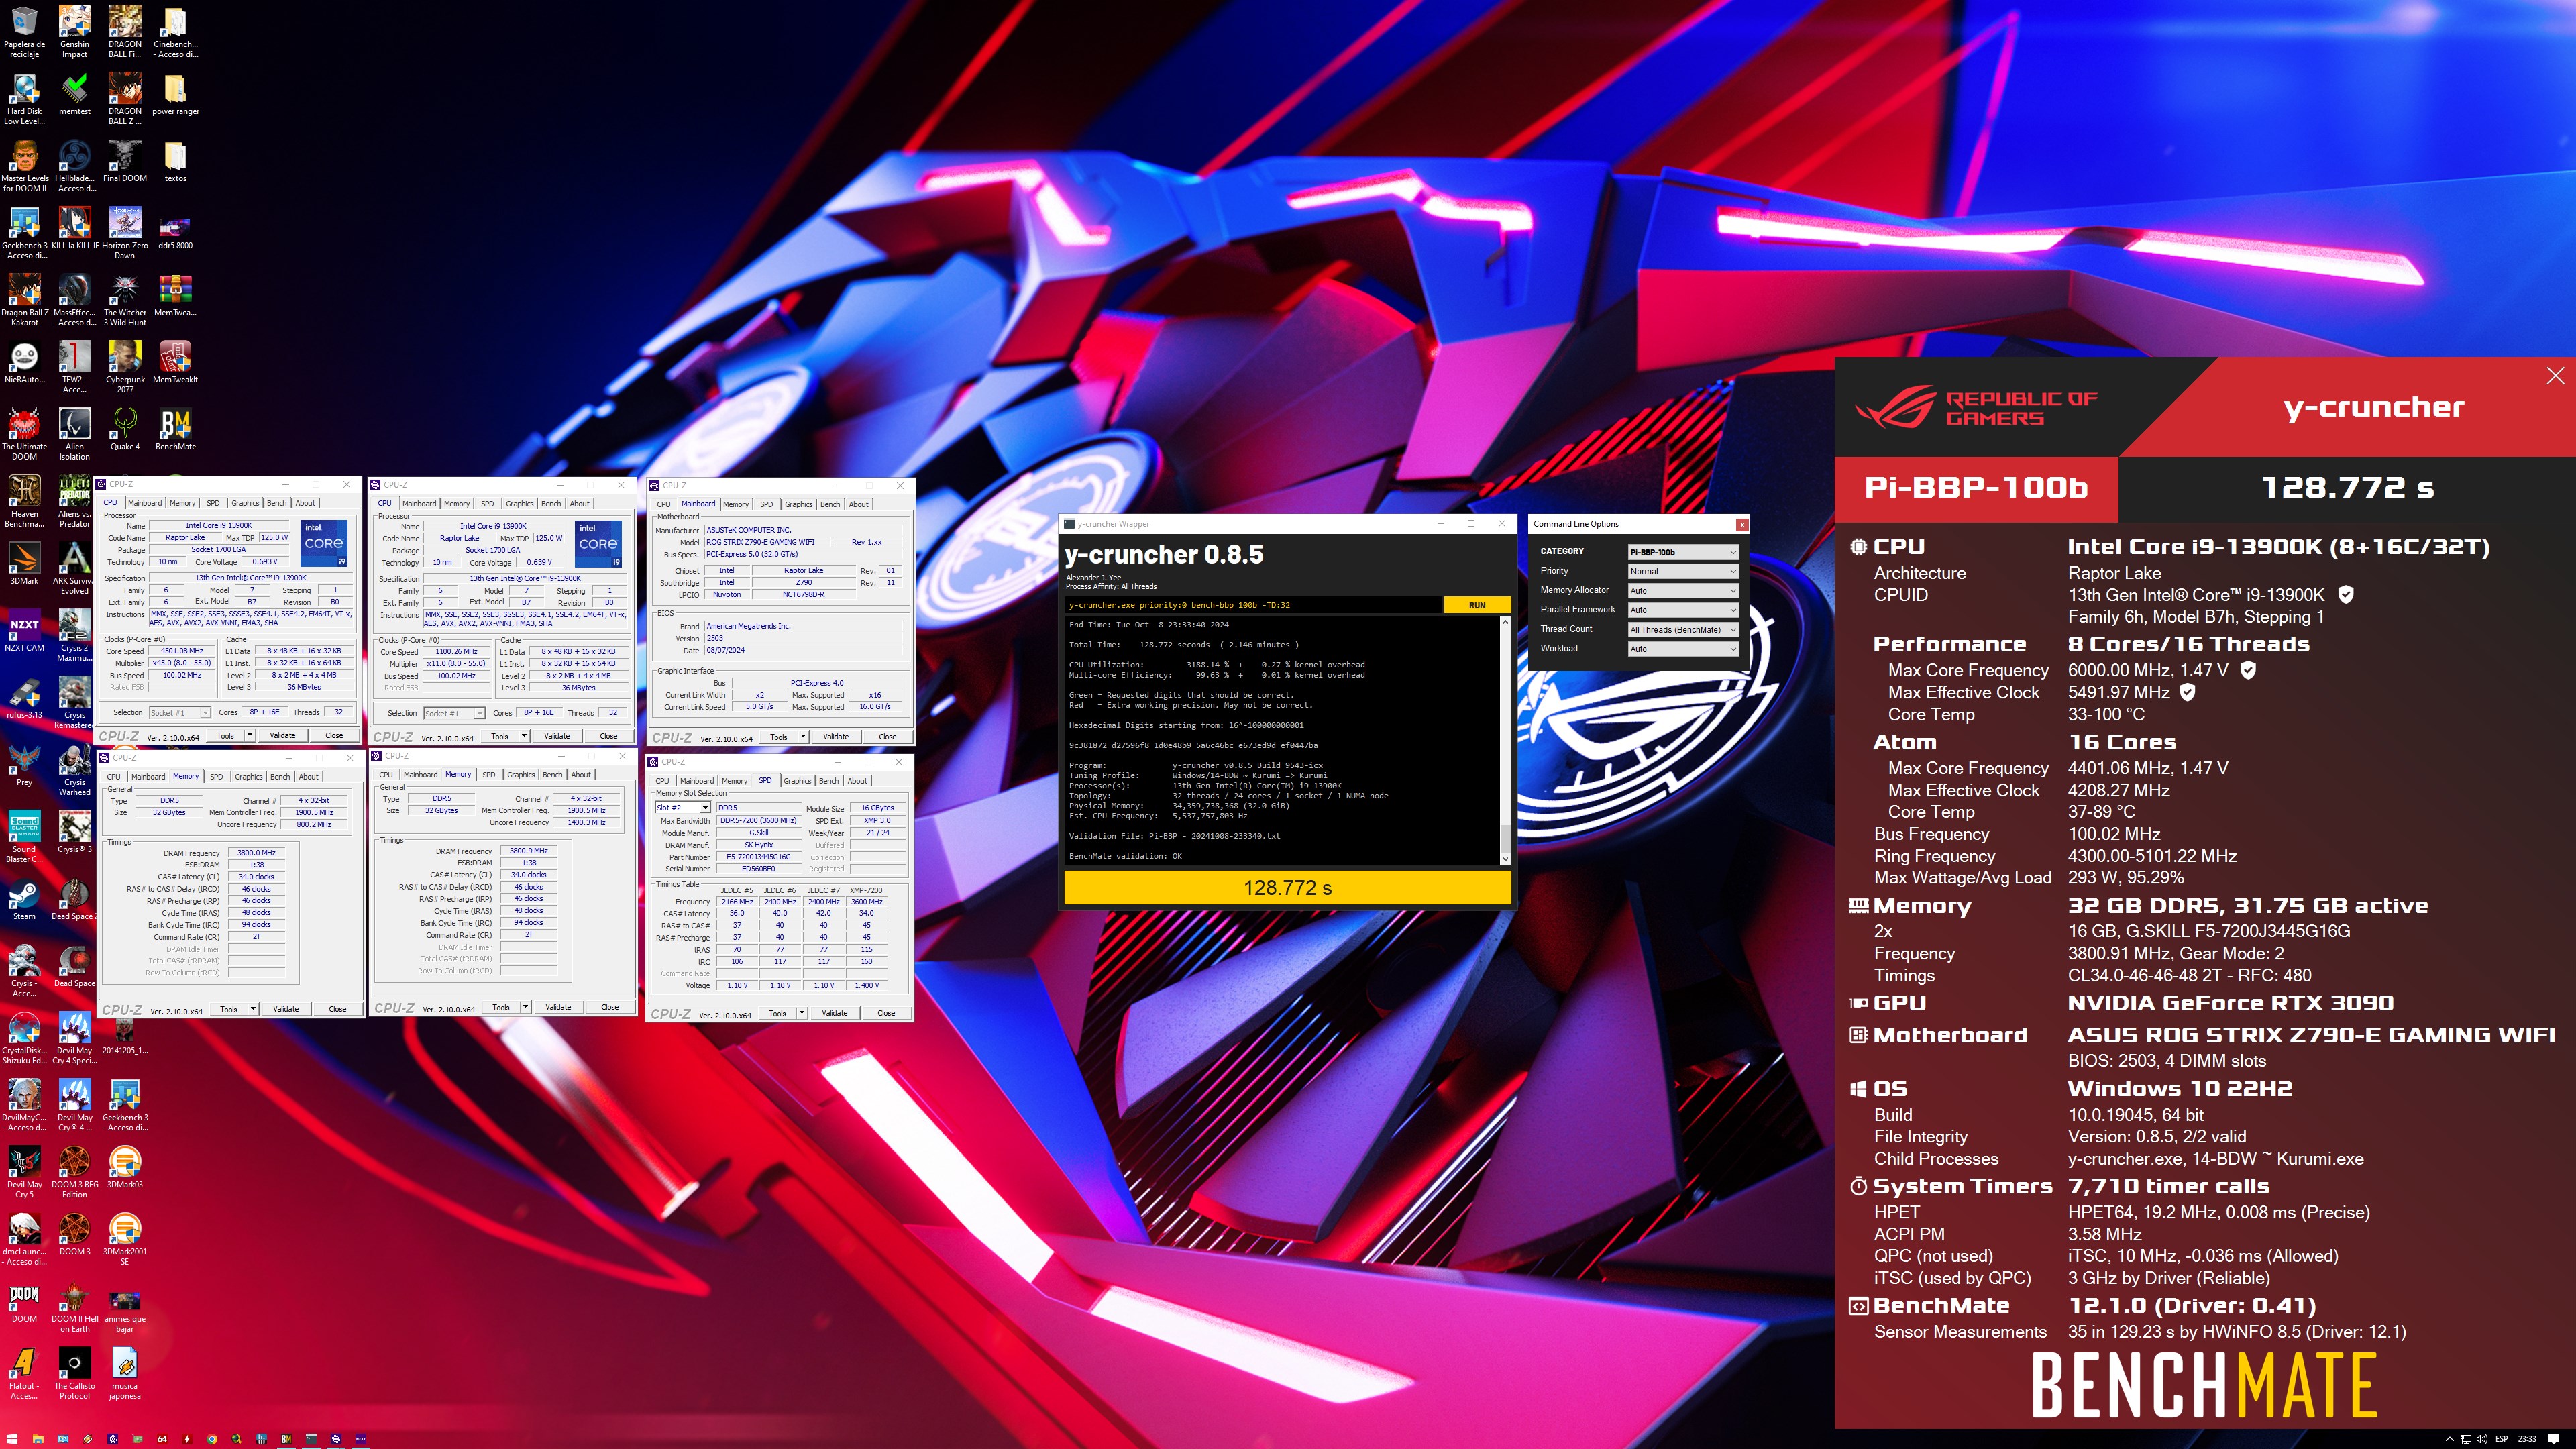Open the 'power ranger' folder icon
This screenshot has width=2576, height=1449.
[175, 95]
